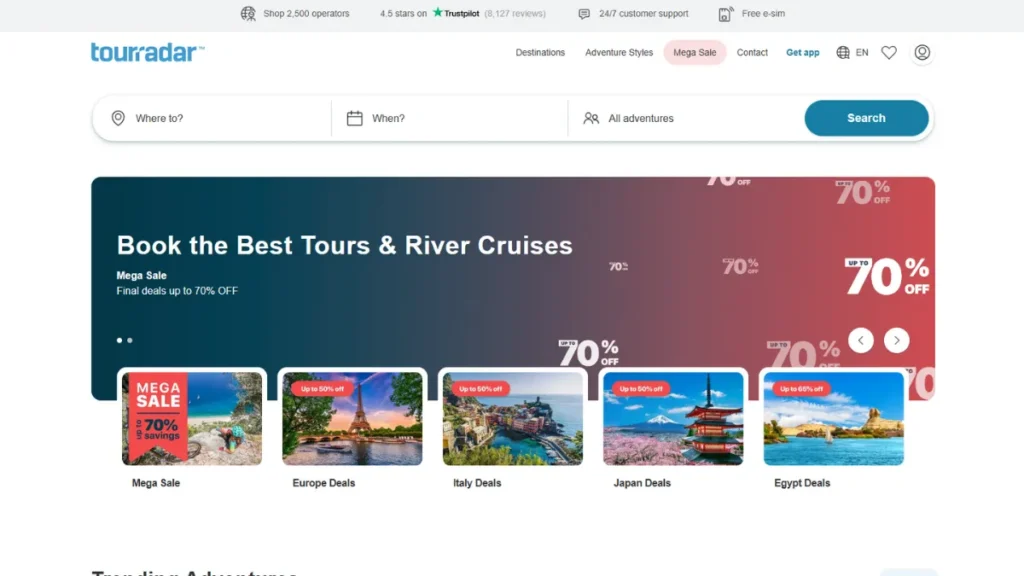Open the Contact nav item
1024x576 pixels.
pyautogui.click(x=752, y=52)
